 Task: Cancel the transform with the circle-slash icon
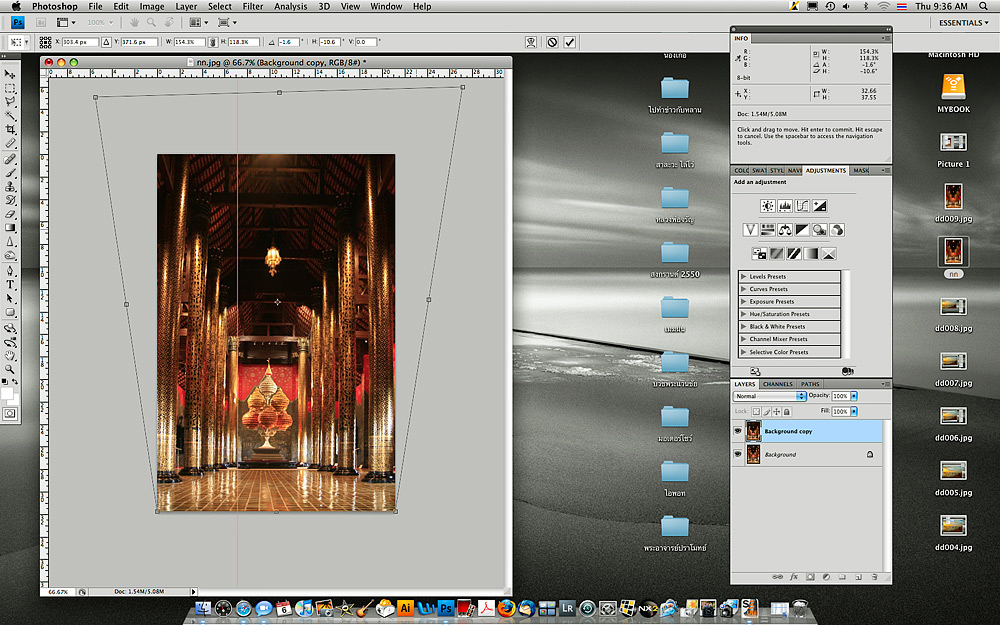(551, 42)
